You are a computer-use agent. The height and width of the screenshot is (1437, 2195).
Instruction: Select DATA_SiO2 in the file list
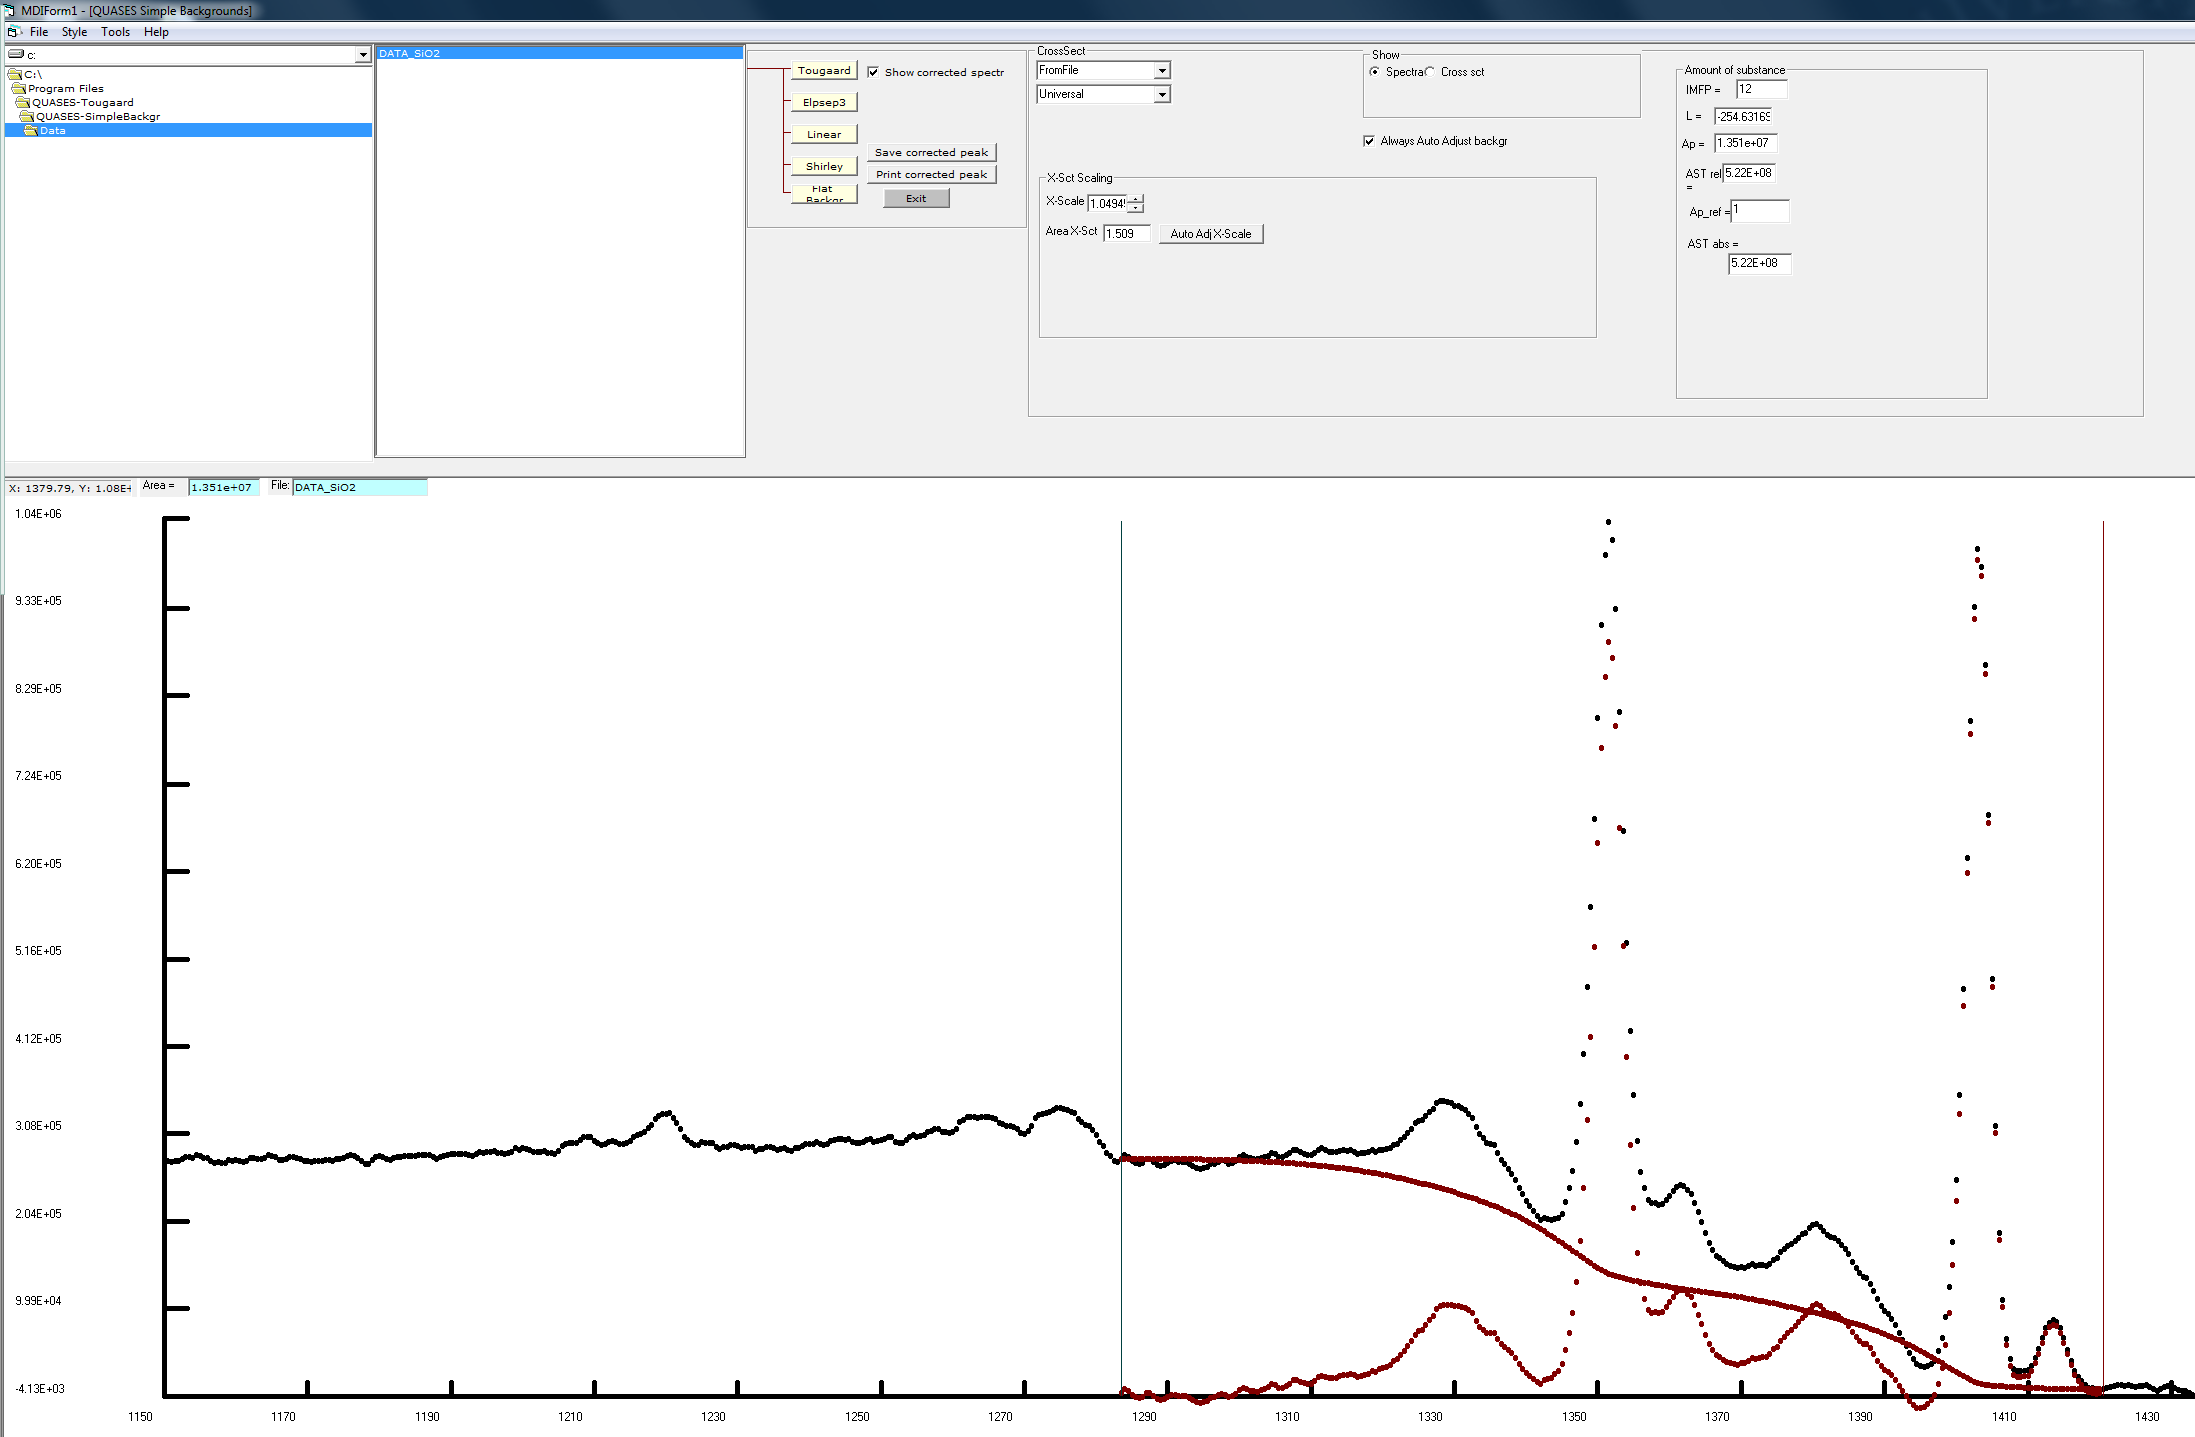(410, 54)
